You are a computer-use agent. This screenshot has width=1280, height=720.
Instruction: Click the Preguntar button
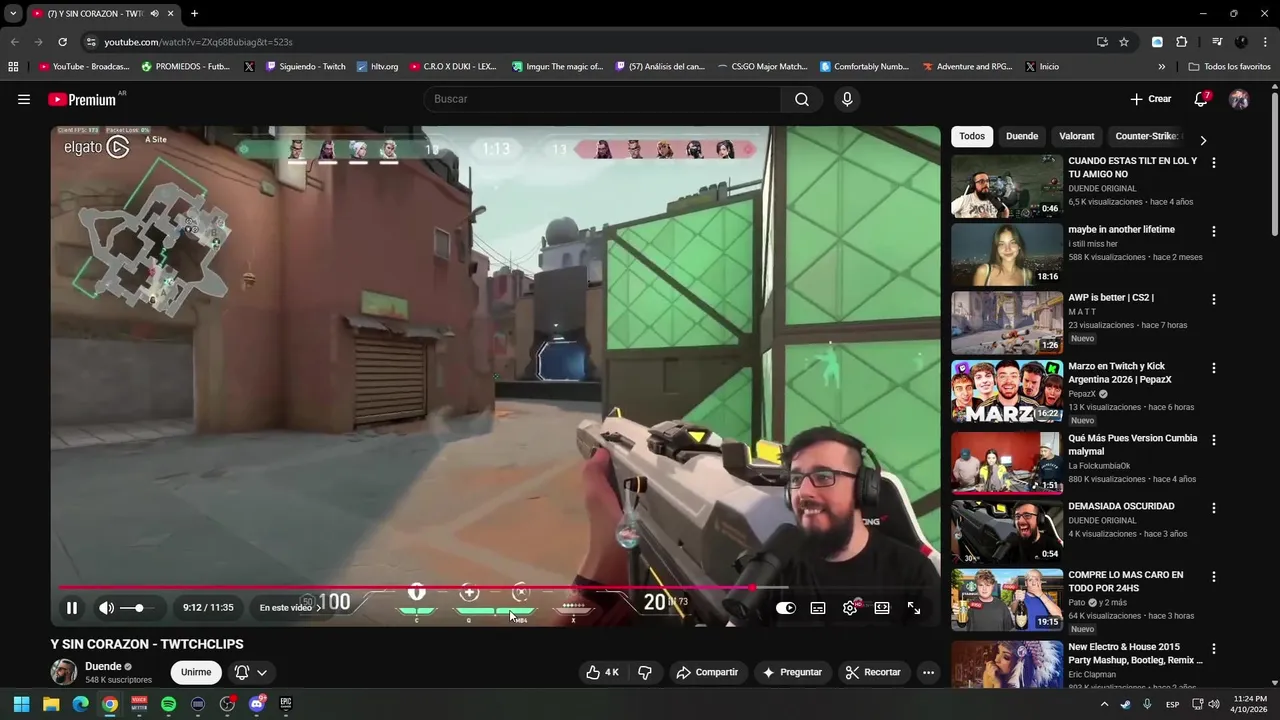pos(792,672)
